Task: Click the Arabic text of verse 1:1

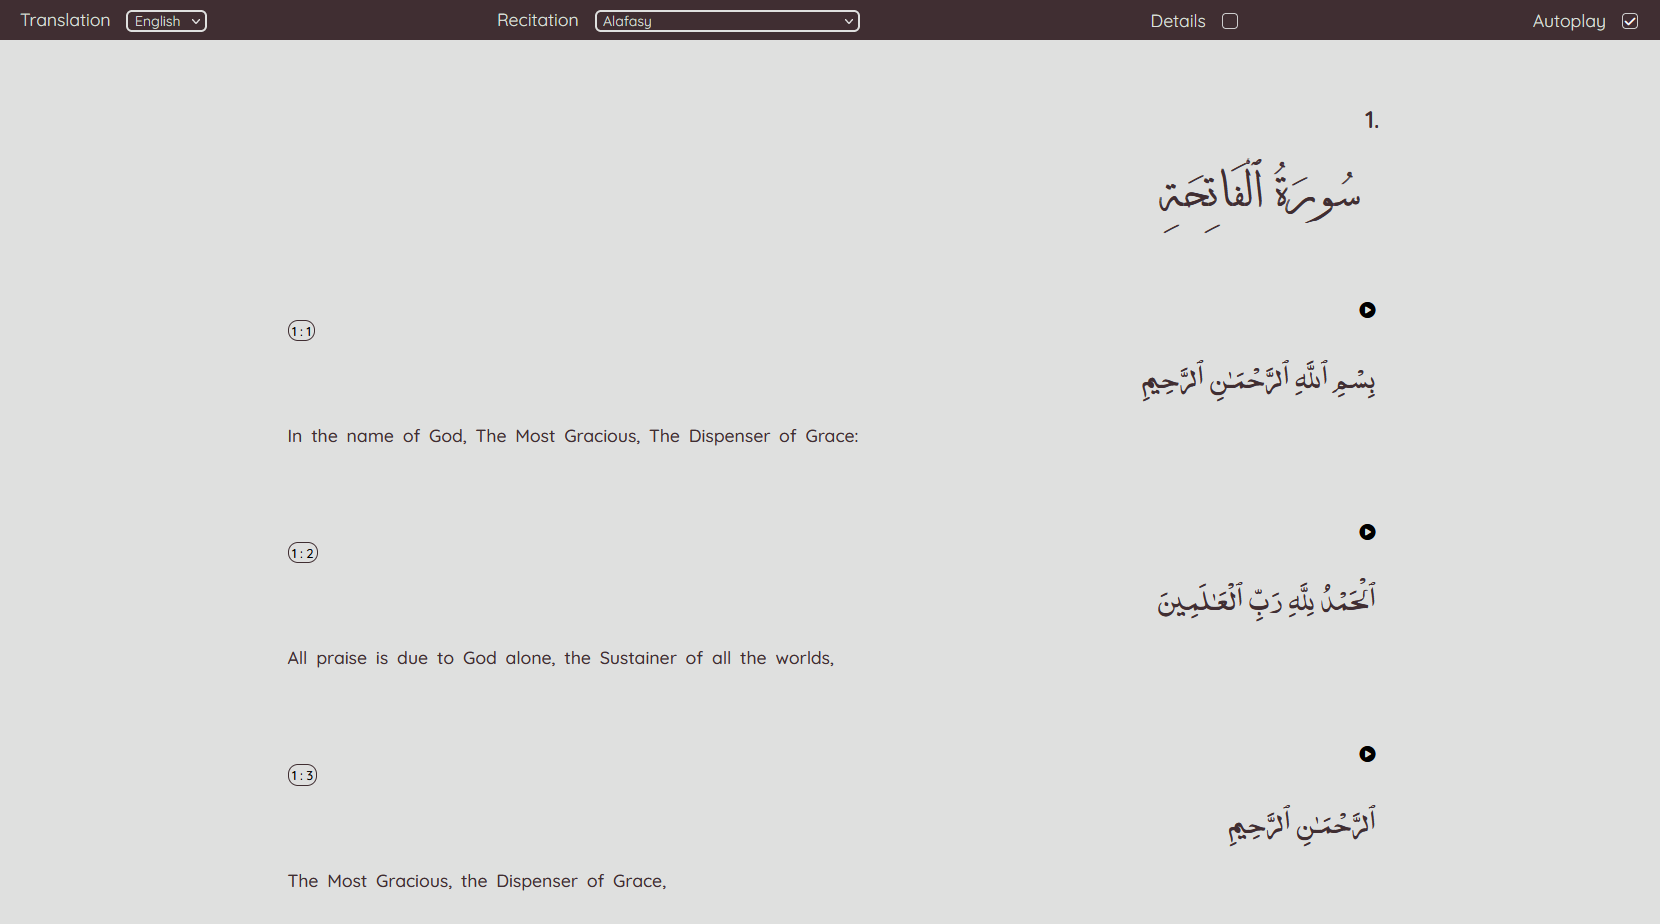Action: click(1259, 380)
